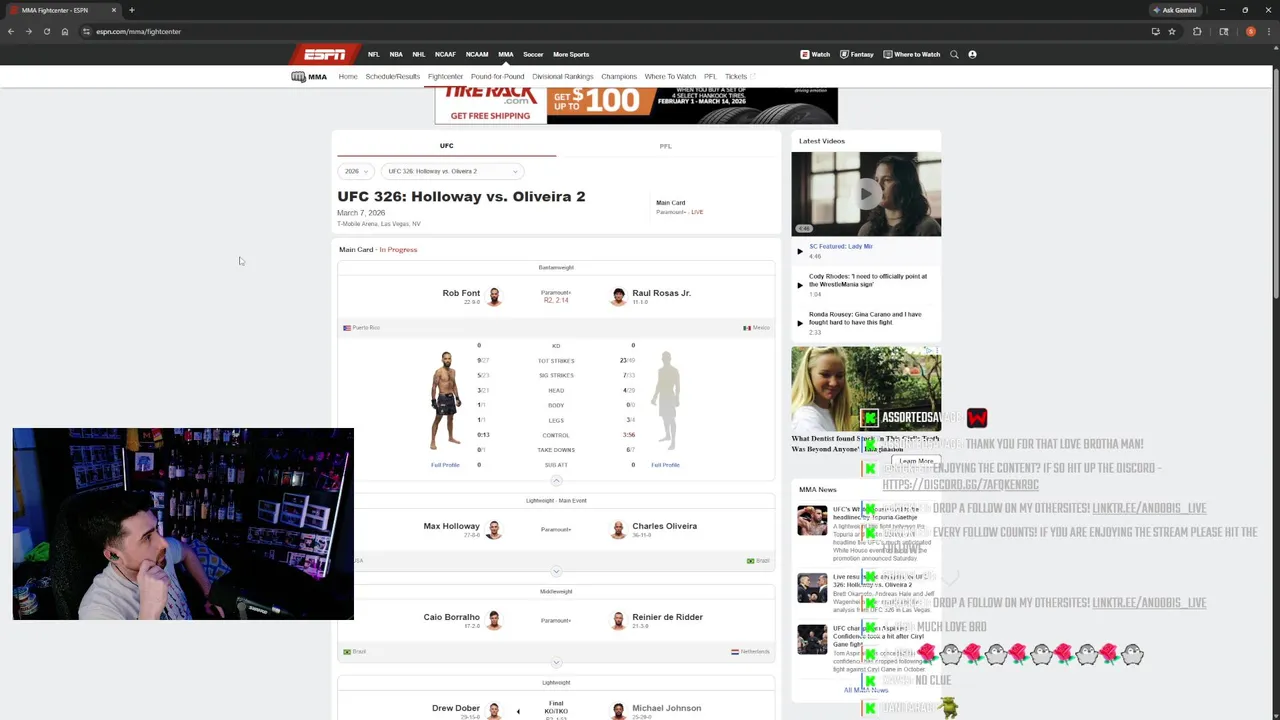The width and height of the screenshot is (1280, 720).
Task: Open the ESPN search magnifier
Action: 954,54
